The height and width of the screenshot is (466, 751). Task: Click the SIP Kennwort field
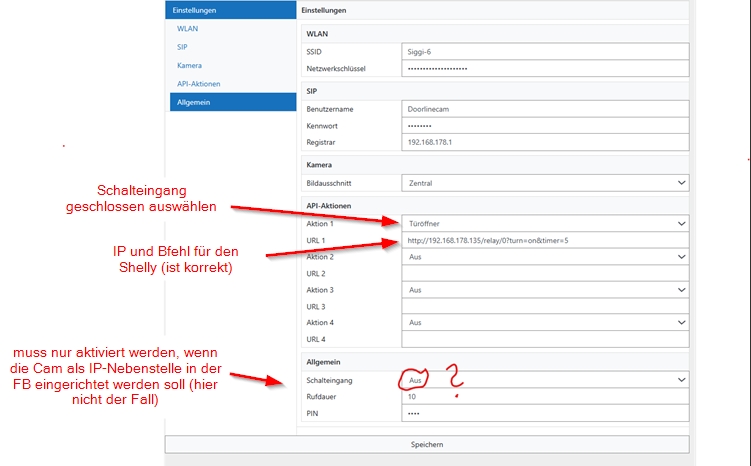click(545, 126)
